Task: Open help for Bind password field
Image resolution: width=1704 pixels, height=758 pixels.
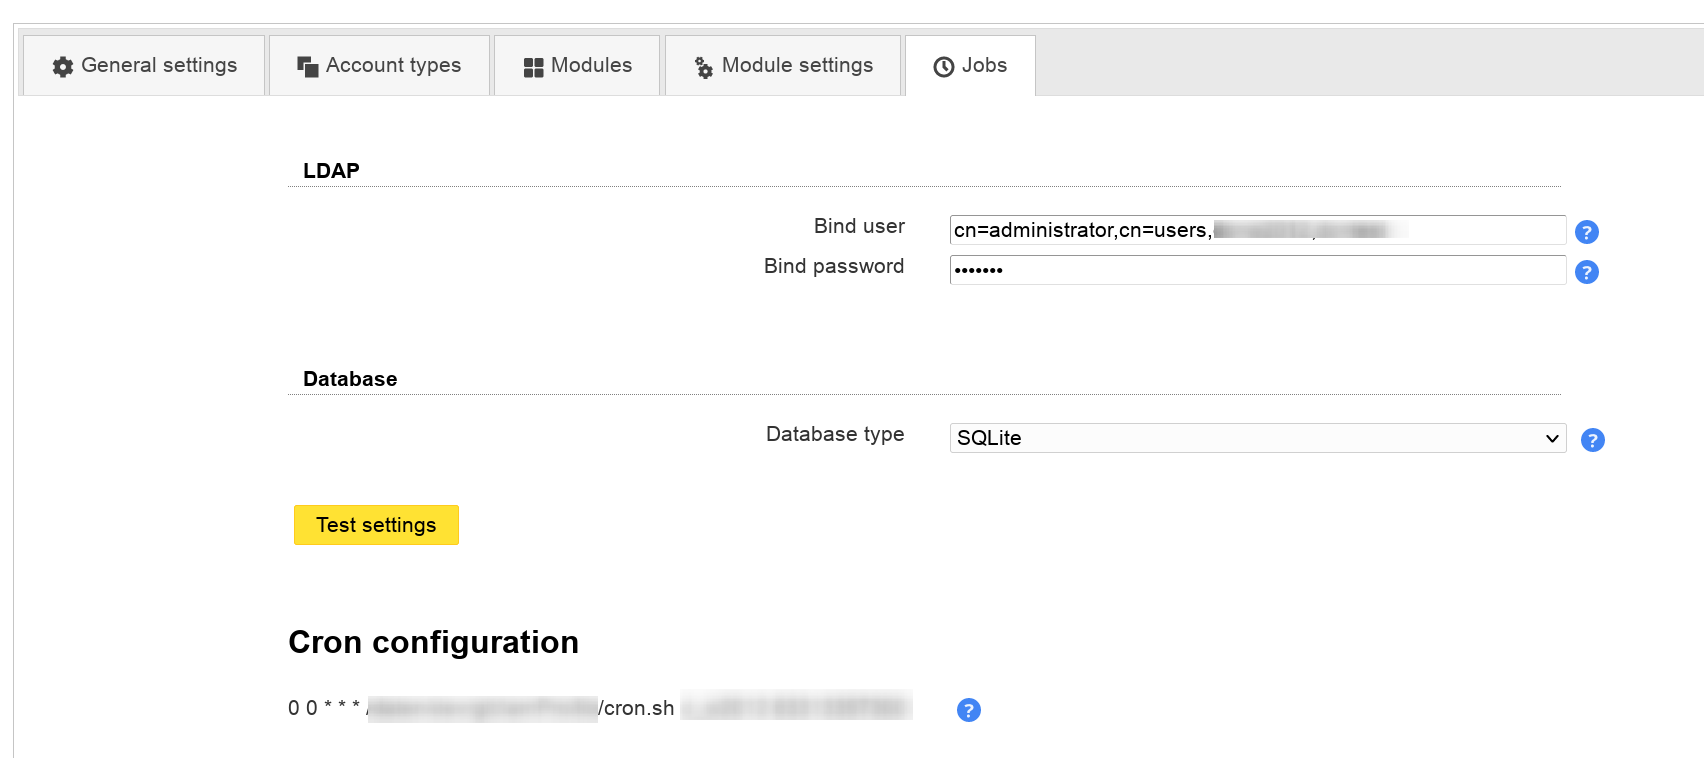Action: 1586,272
